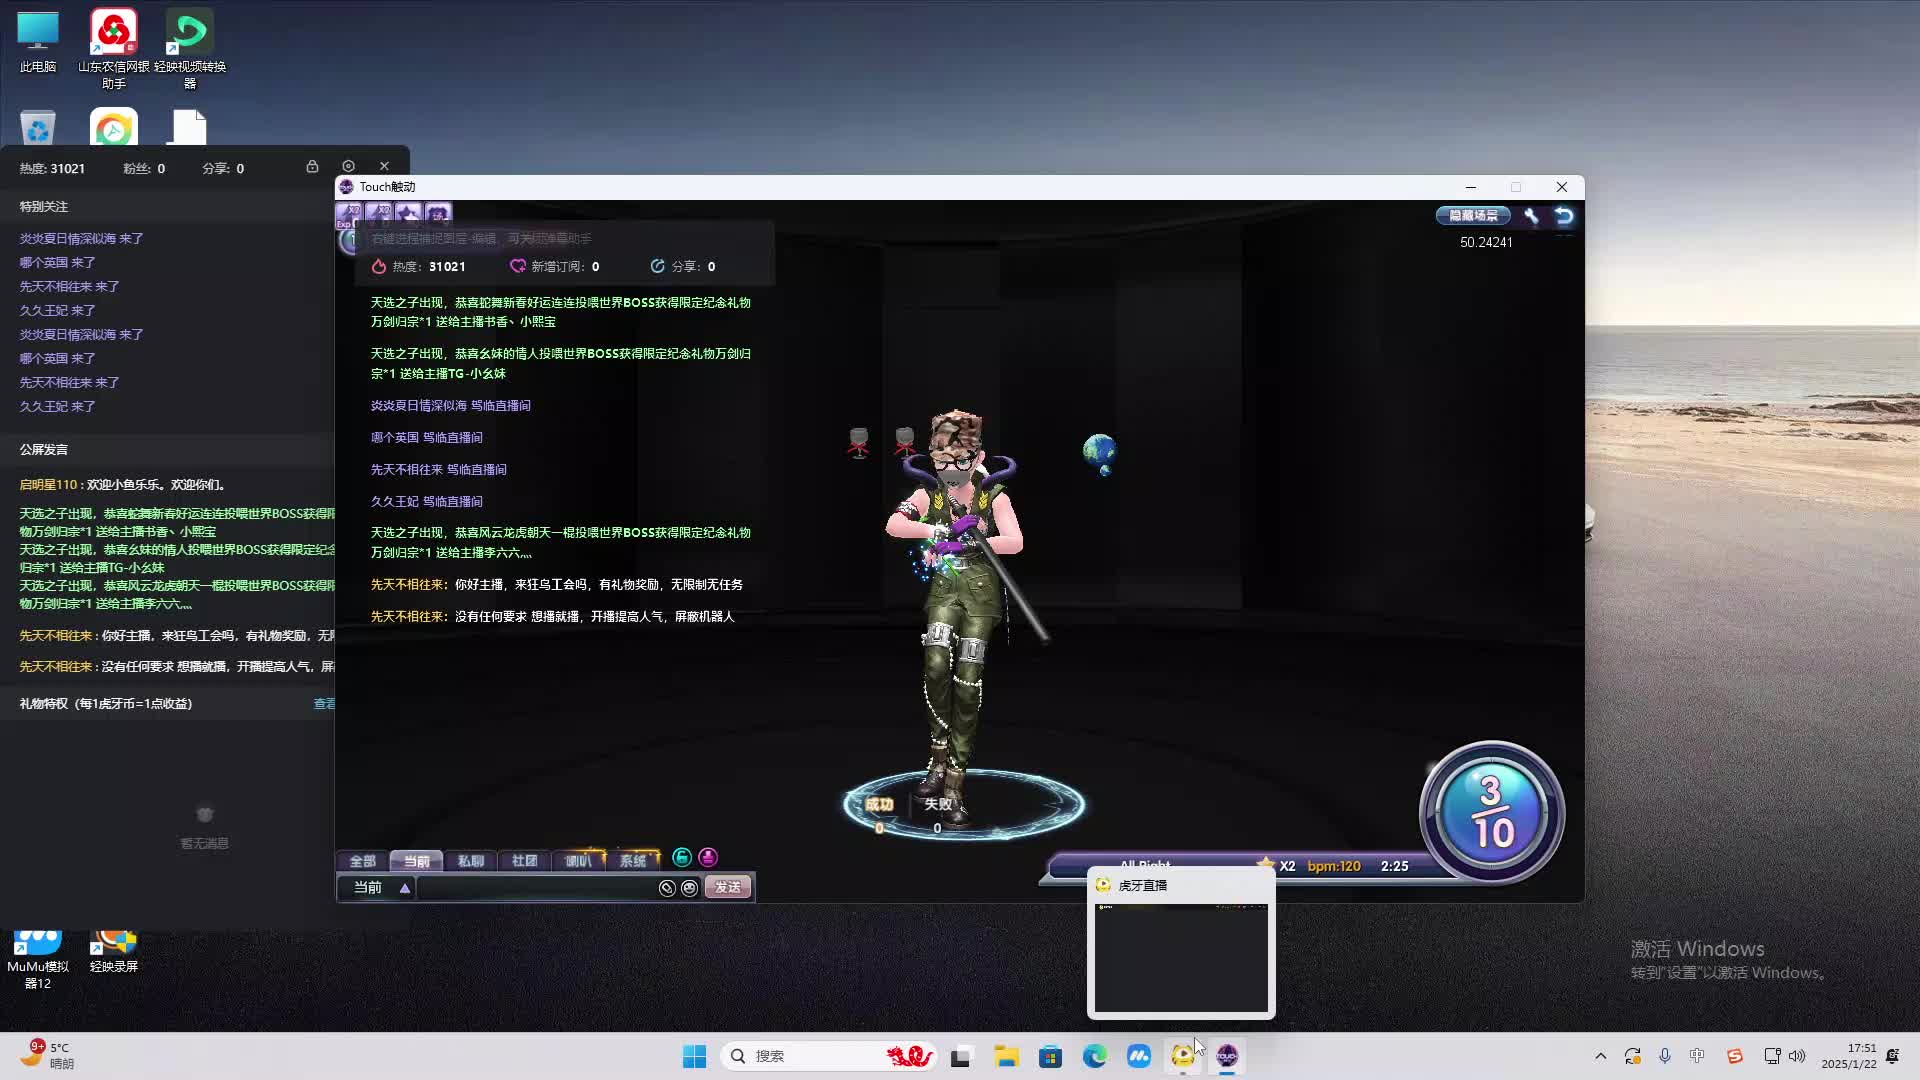This screenshot has height=1080, width=1920.
Task: Open settings gear in the stream panel header
Action: pos(348,166)
